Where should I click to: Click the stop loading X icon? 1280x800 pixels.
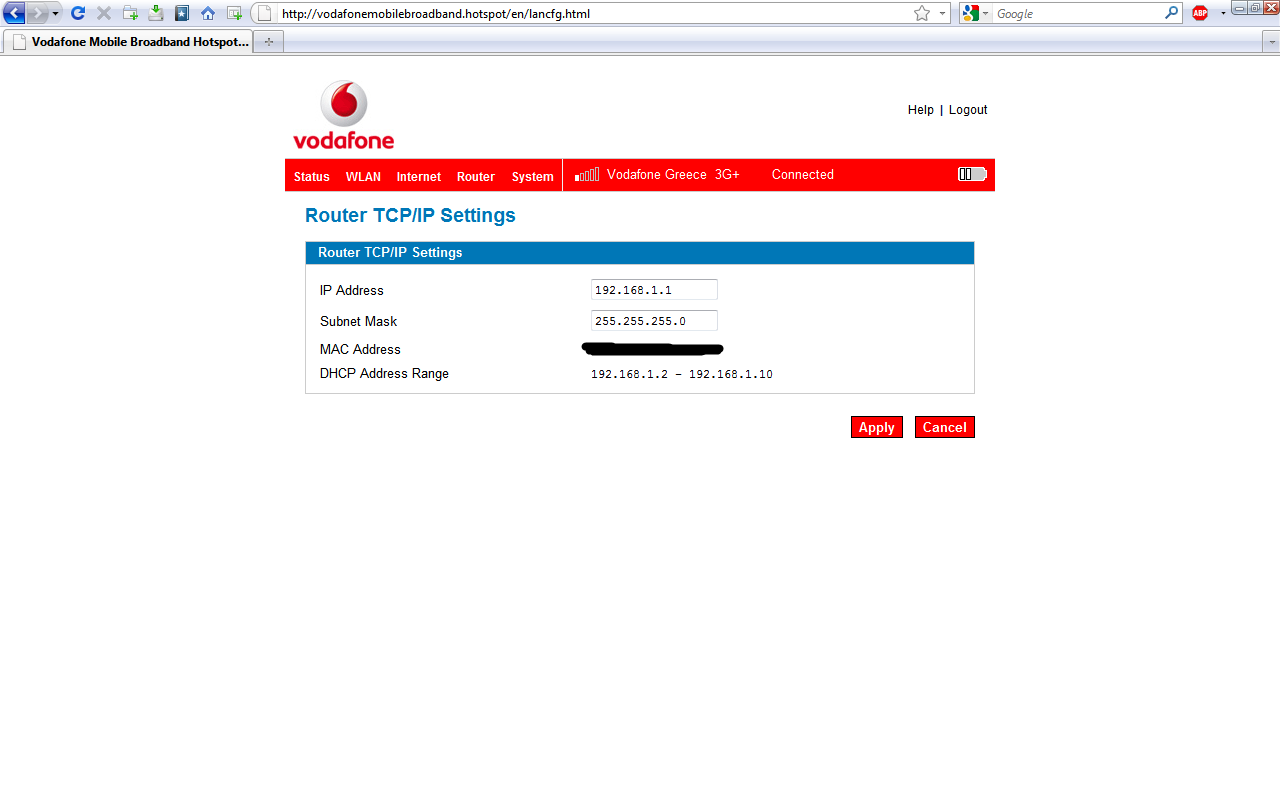[104, 14]
